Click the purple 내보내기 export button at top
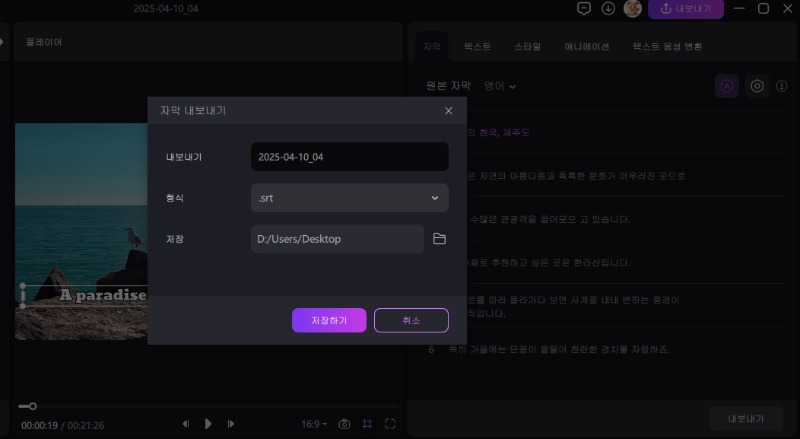The width and height of the screenshot is (800, 439). pyautogui.click(x=686, y=9)
